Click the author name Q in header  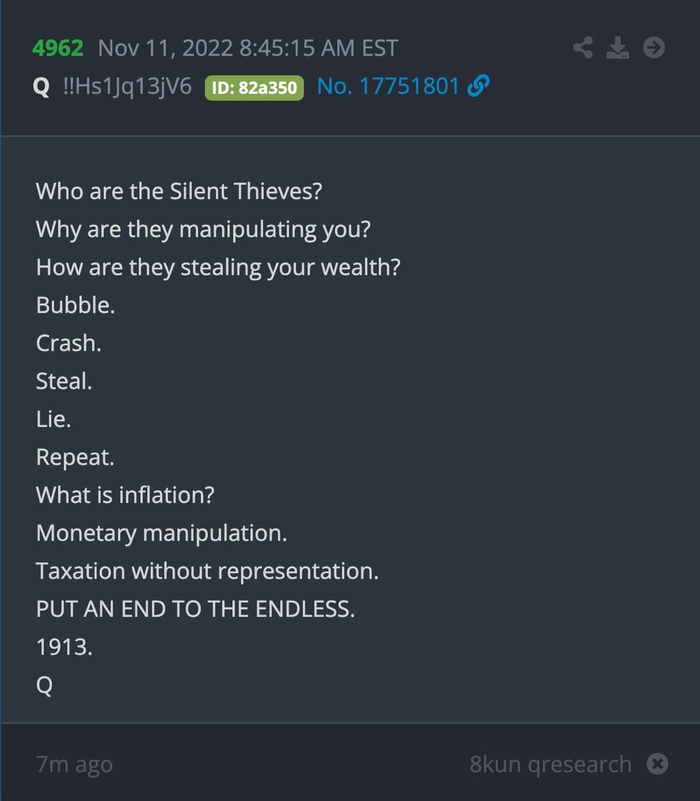coord(41,87)
